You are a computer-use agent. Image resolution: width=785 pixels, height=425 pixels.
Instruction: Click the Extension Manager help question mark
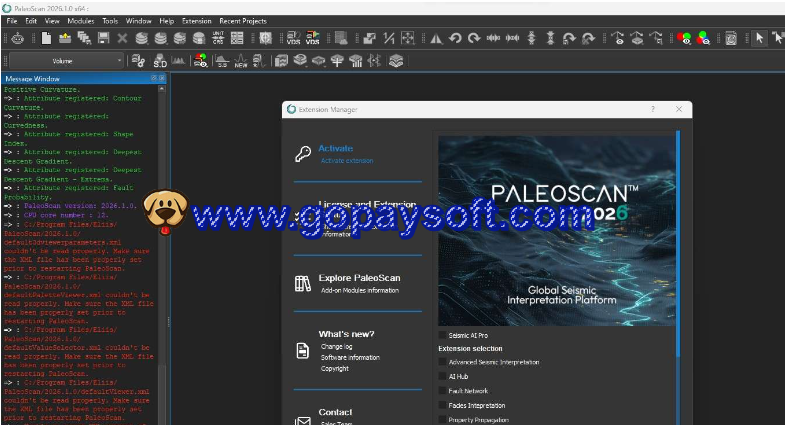pos(652,109)
